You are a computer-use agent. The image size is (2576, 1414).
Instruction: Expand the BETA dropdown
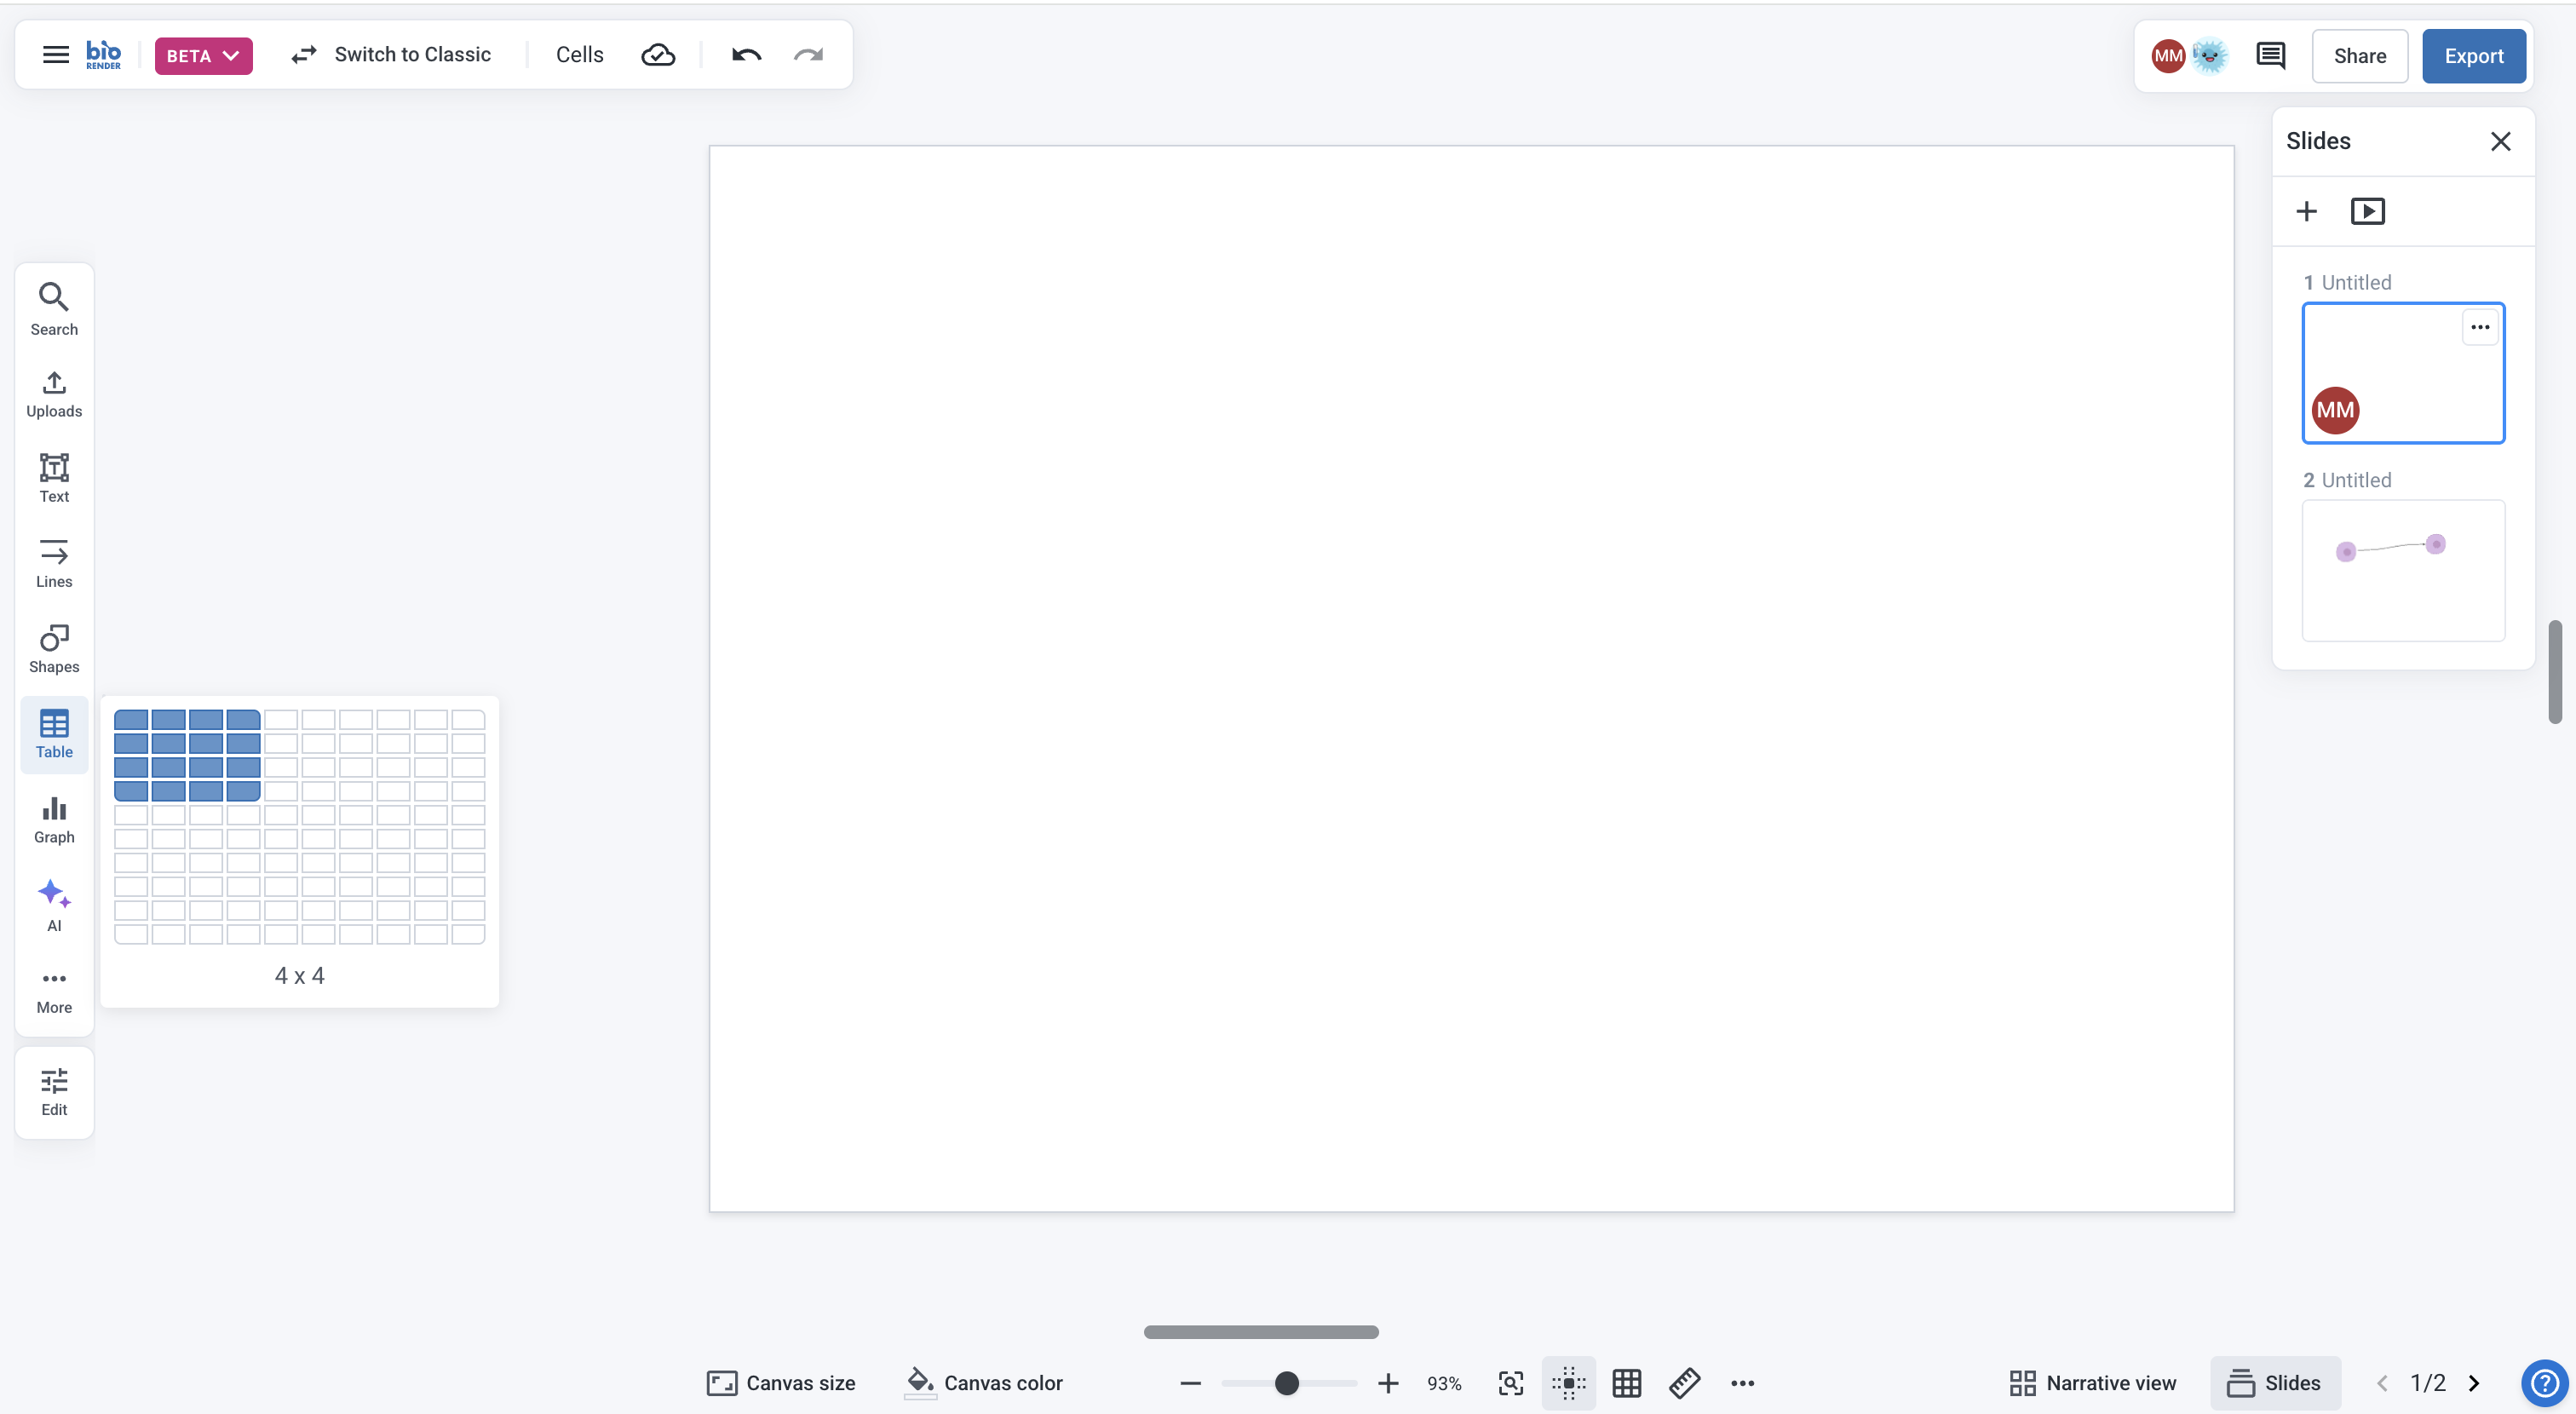coord(203,56)
